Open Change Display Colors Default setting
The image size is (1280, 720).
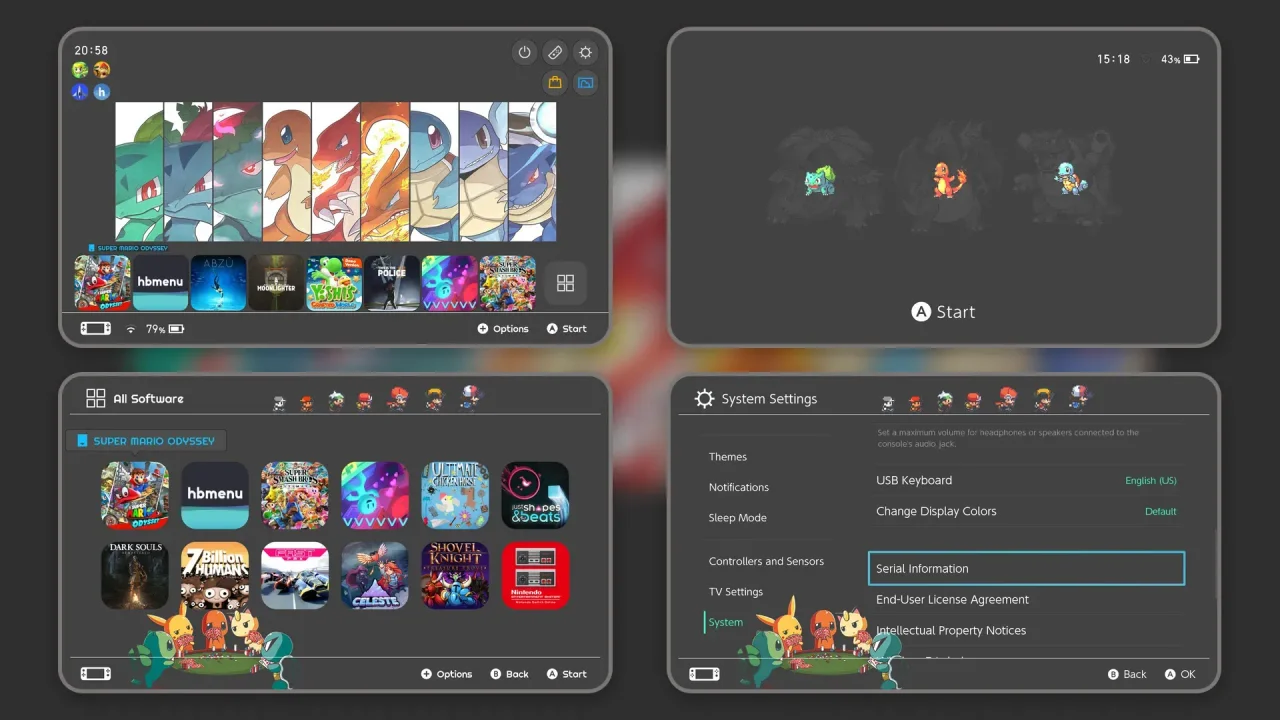1026,511
